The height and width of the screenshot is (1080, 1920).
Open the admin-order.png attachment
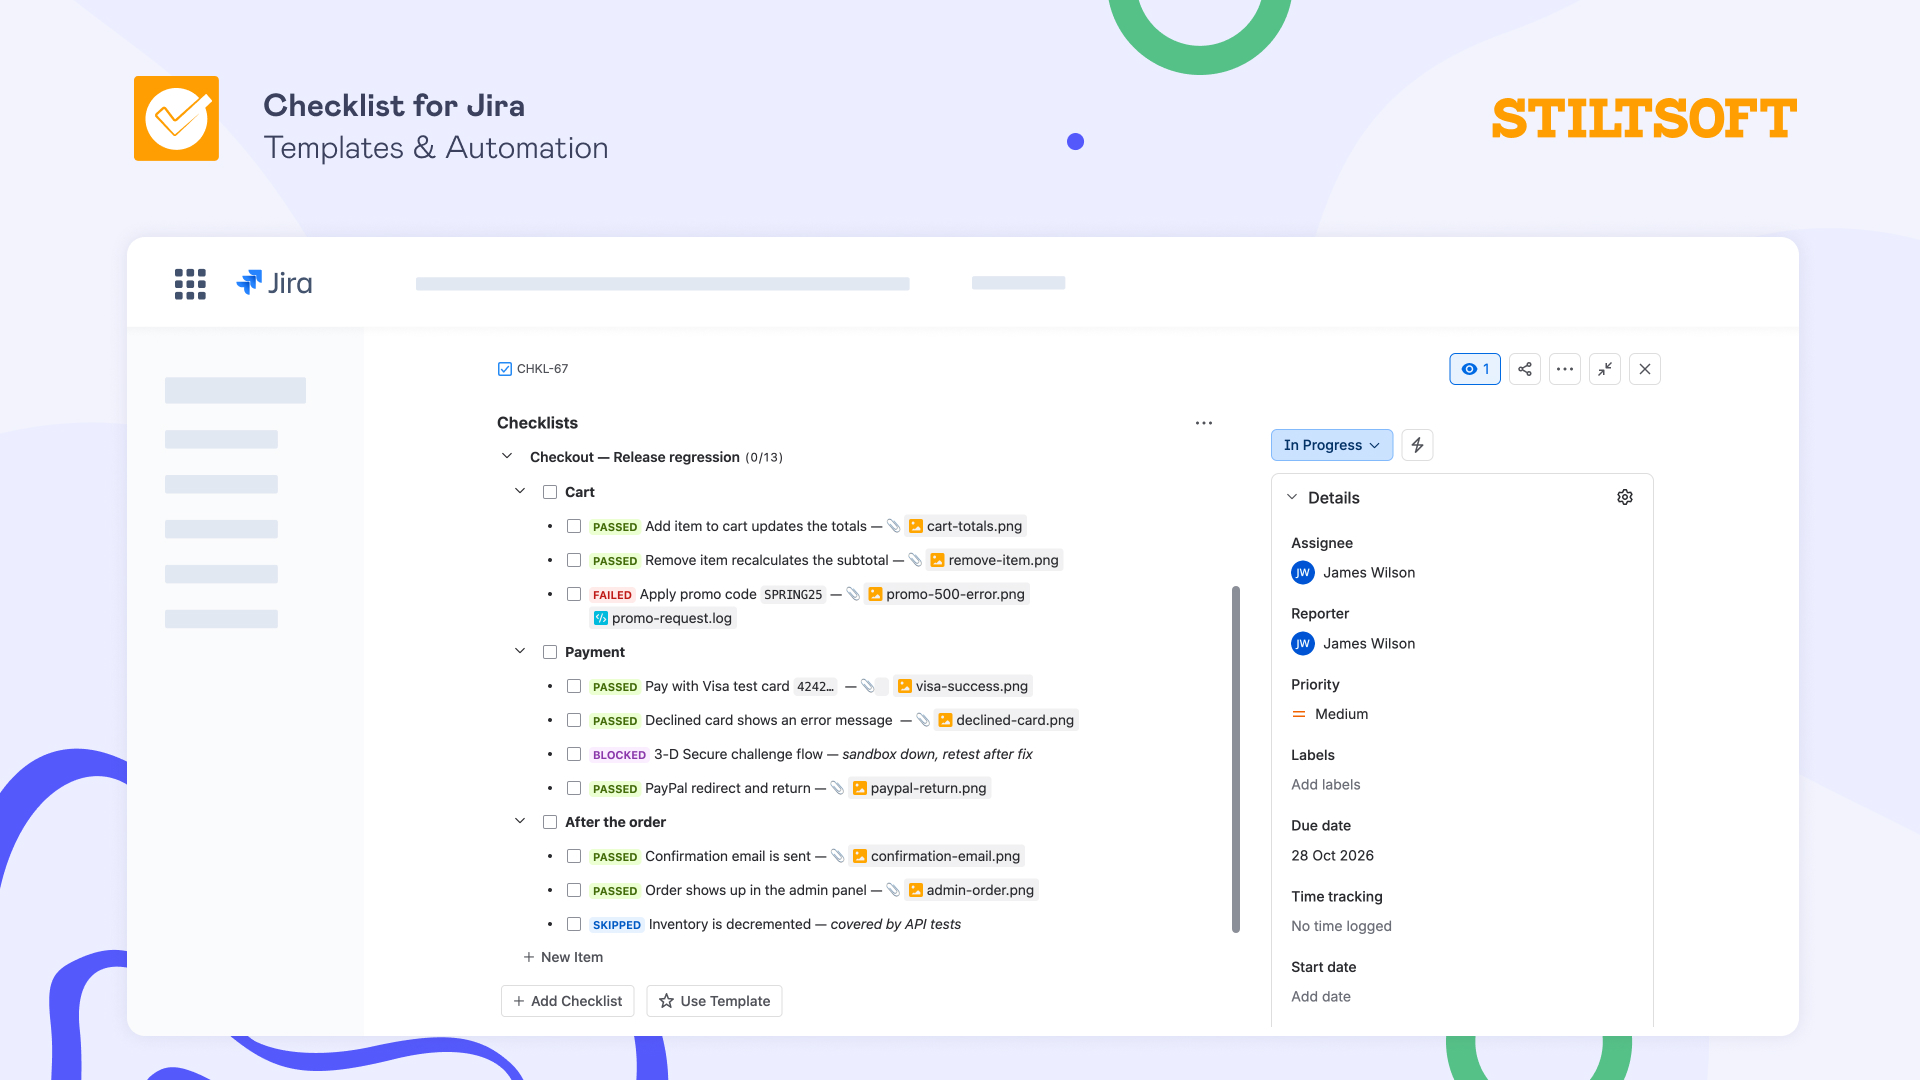[971, 890]
